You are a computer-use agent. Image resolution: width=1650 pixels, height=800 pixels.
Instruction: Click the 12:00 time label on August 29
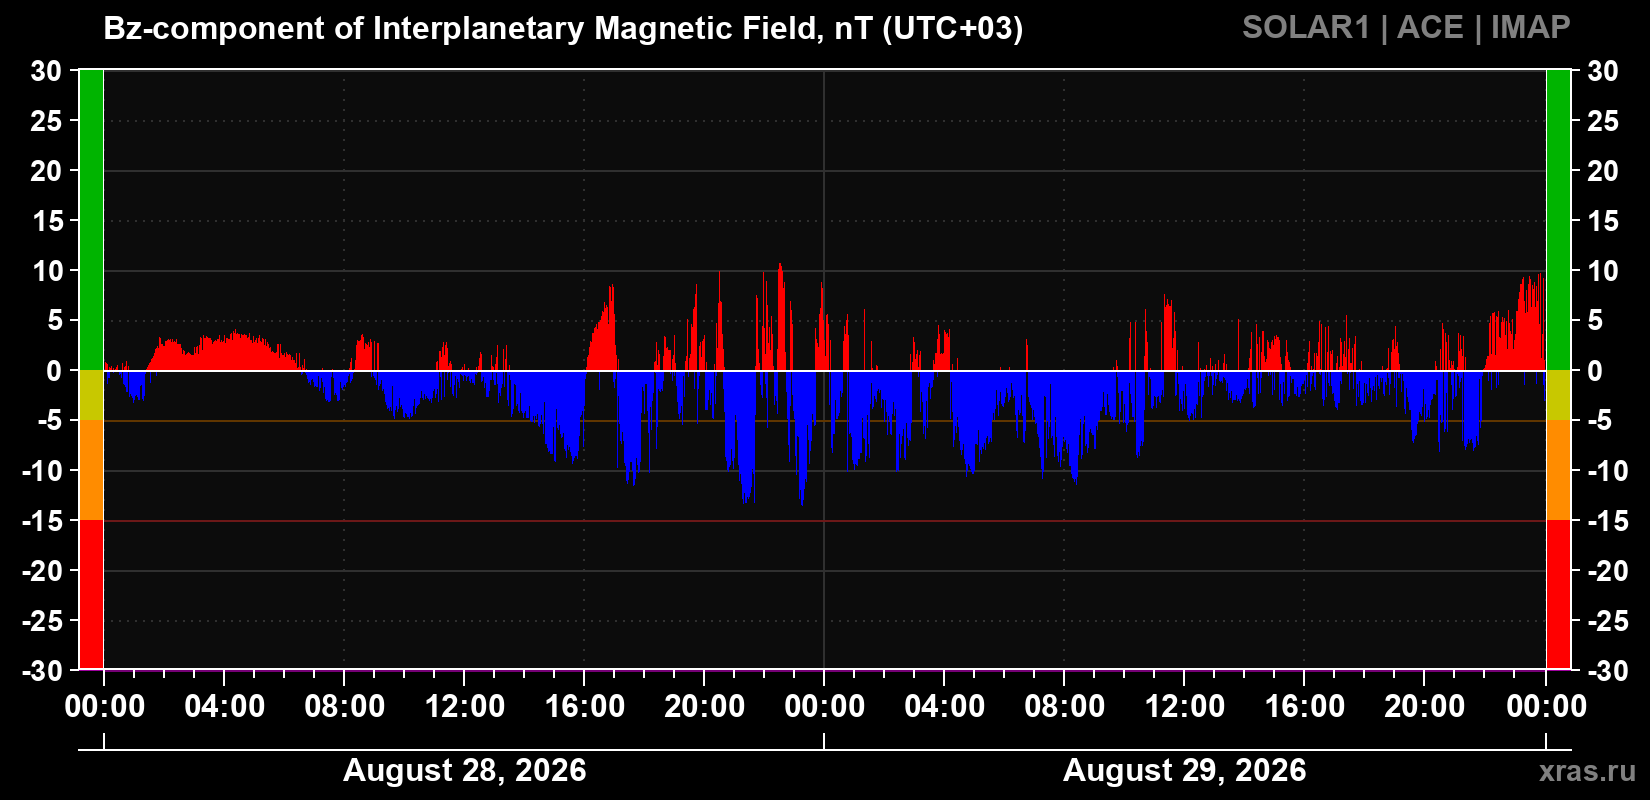pyautogui.click(x=1185, y=707)
